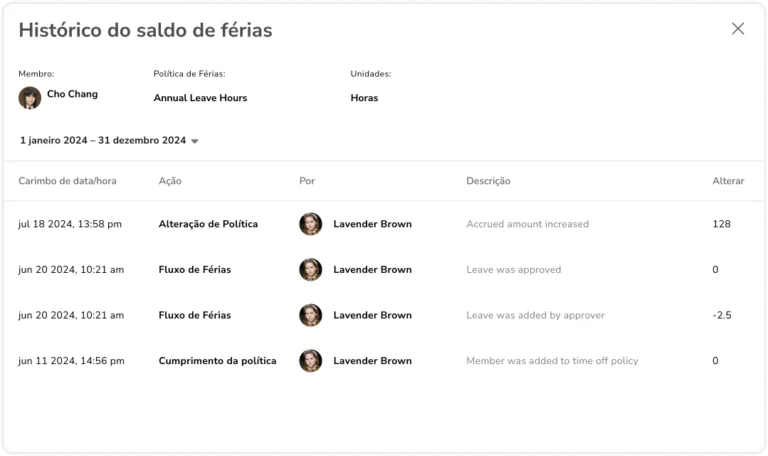Click the Cho Chang member name
Image resolution: width=768 pixels, height=456 pixels.
pyautogui.click(x=72, y=94)
